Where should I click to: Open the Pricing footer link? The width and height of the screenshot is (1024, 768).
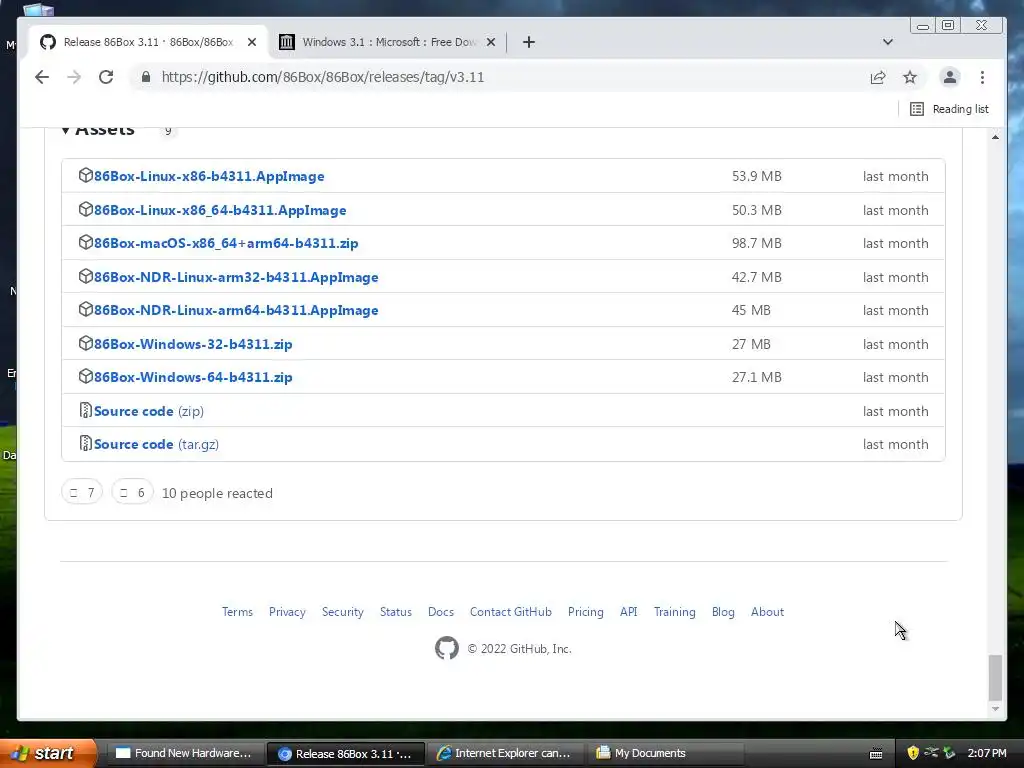tap(586, 612)
